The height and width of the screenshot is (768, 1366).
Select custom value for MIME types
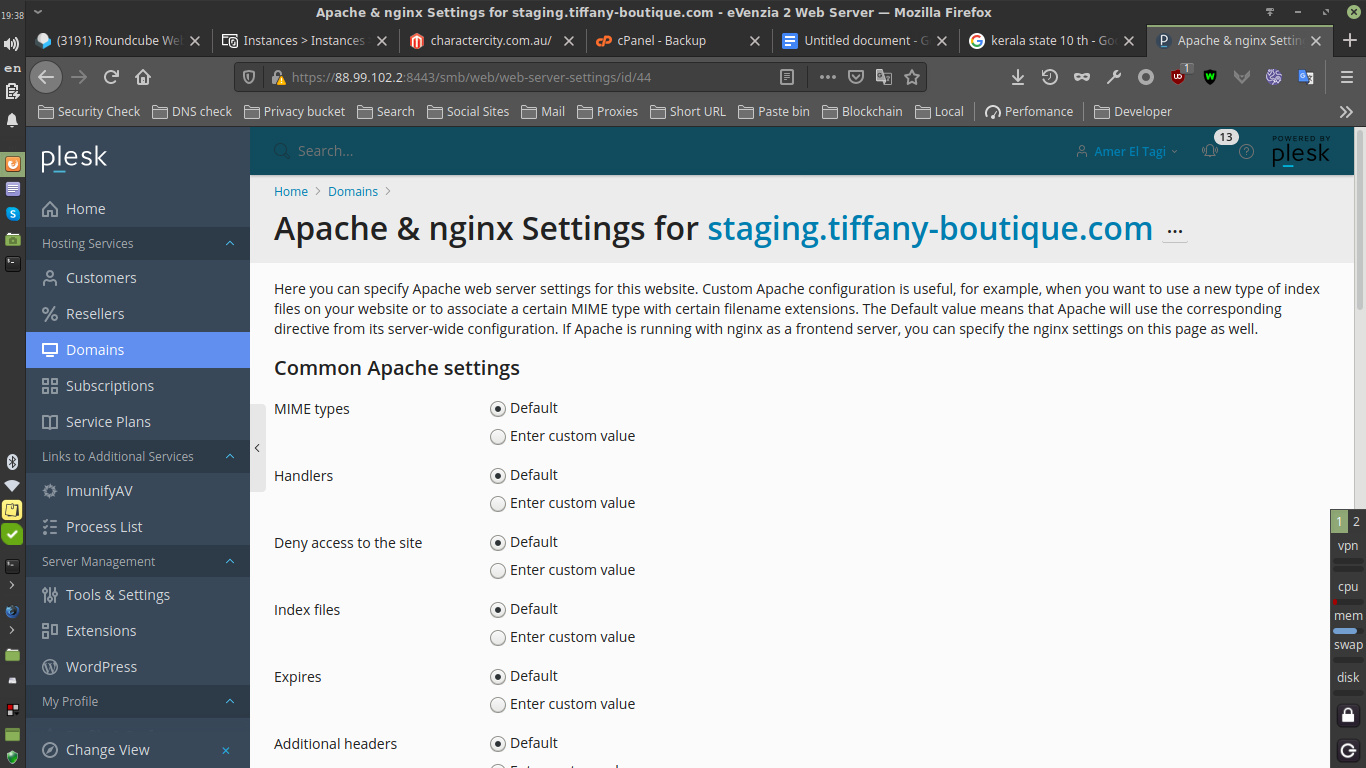point(498,437)
